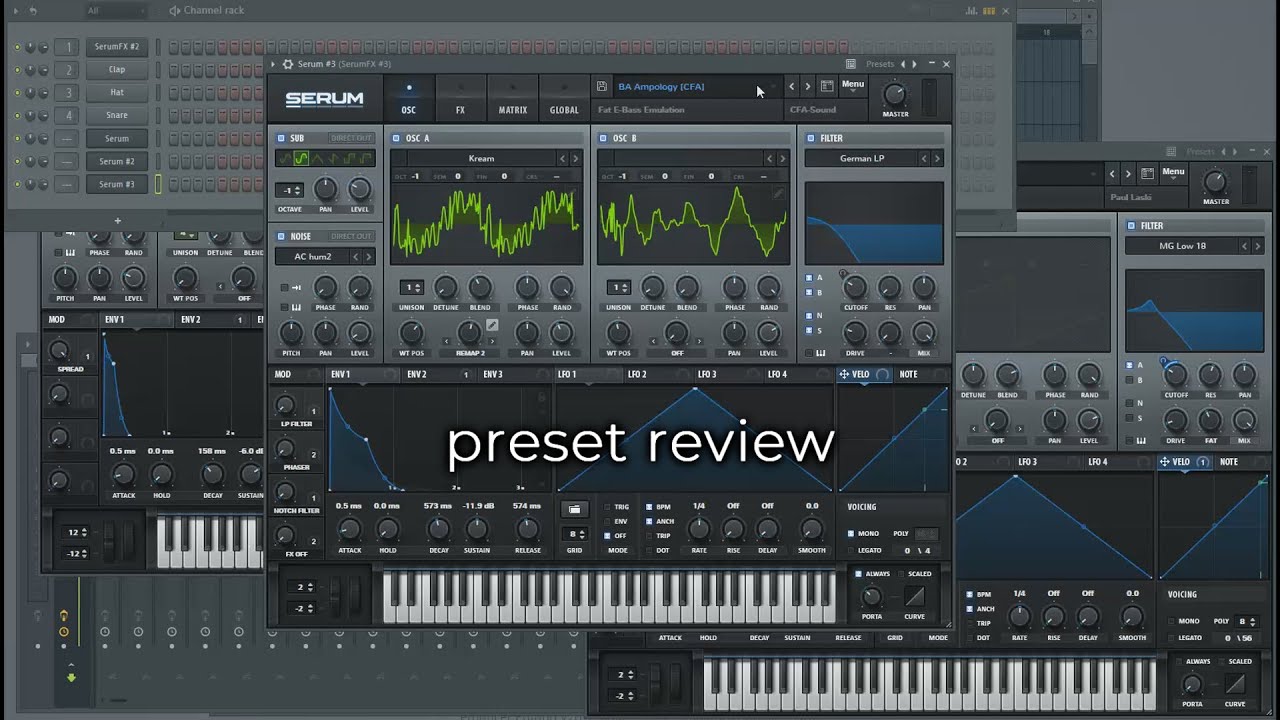Click the PORTA knob in Serum #3
Screen dimensions: 1280x720
[x=872, y=597]
